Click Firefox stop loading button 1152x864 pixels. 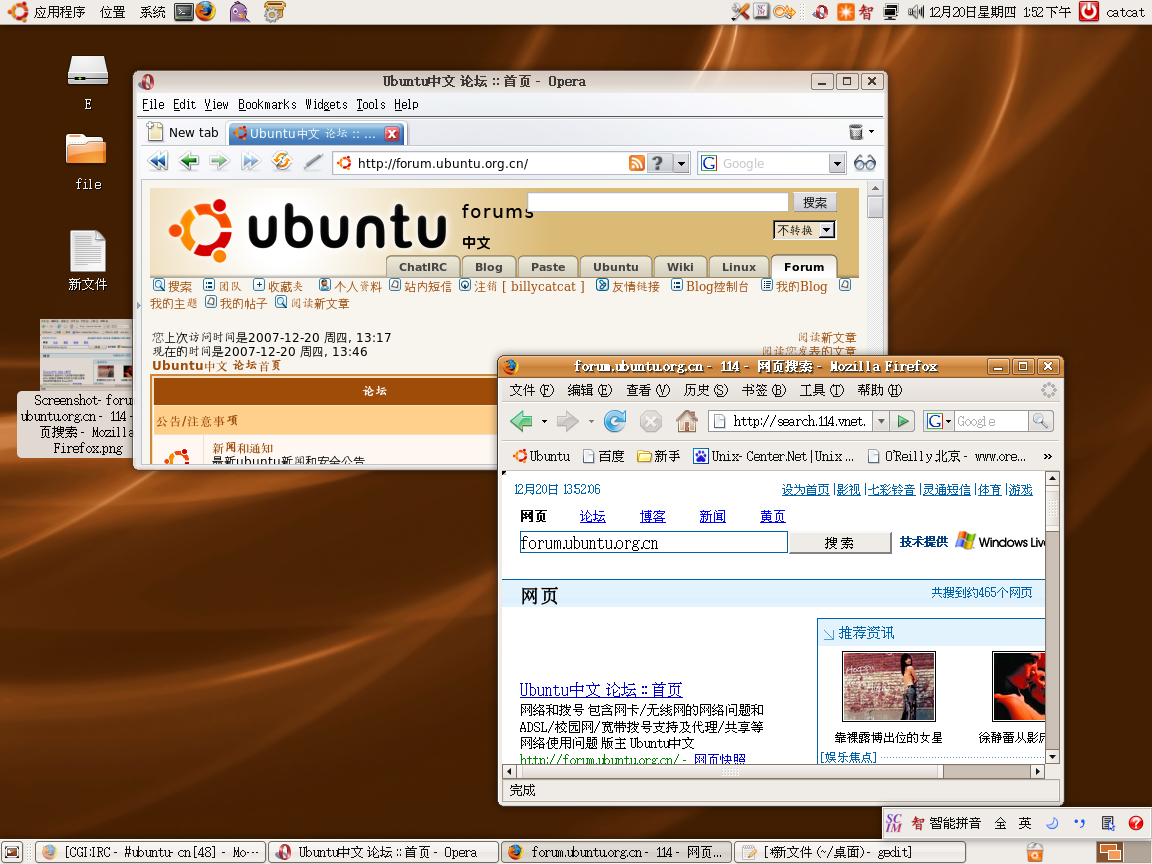tap(650, 421)
